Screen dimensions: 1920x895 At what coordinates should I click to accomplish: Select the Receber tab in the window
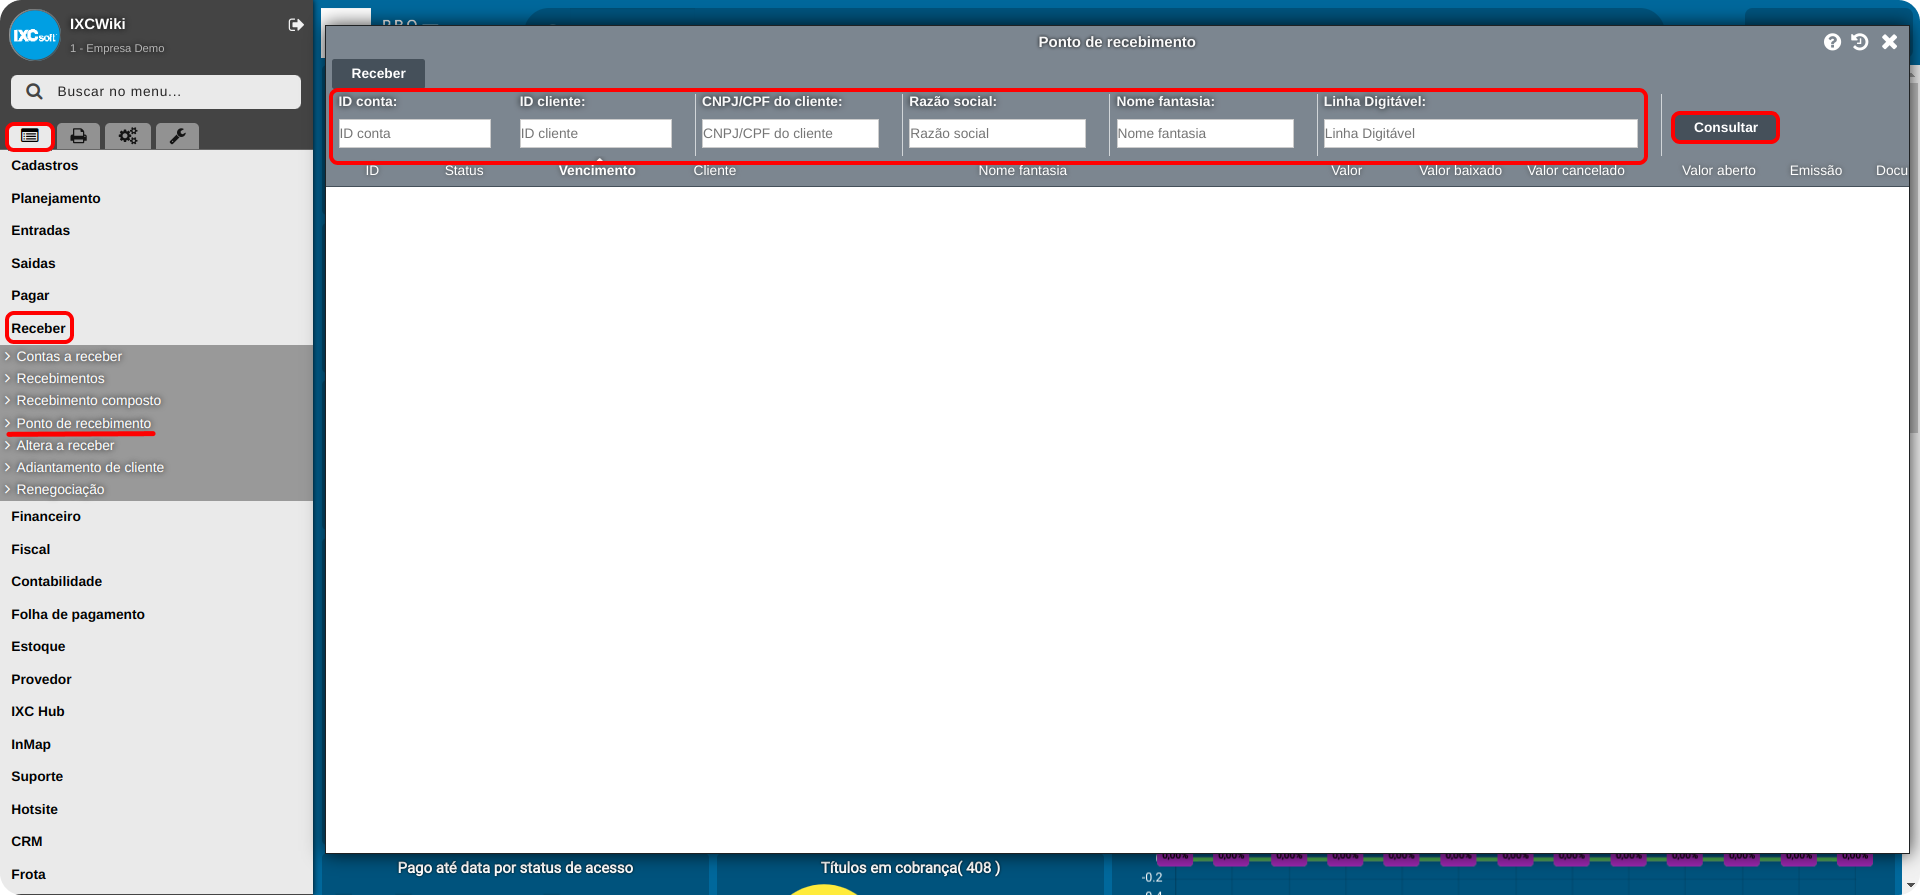[378, 73]
